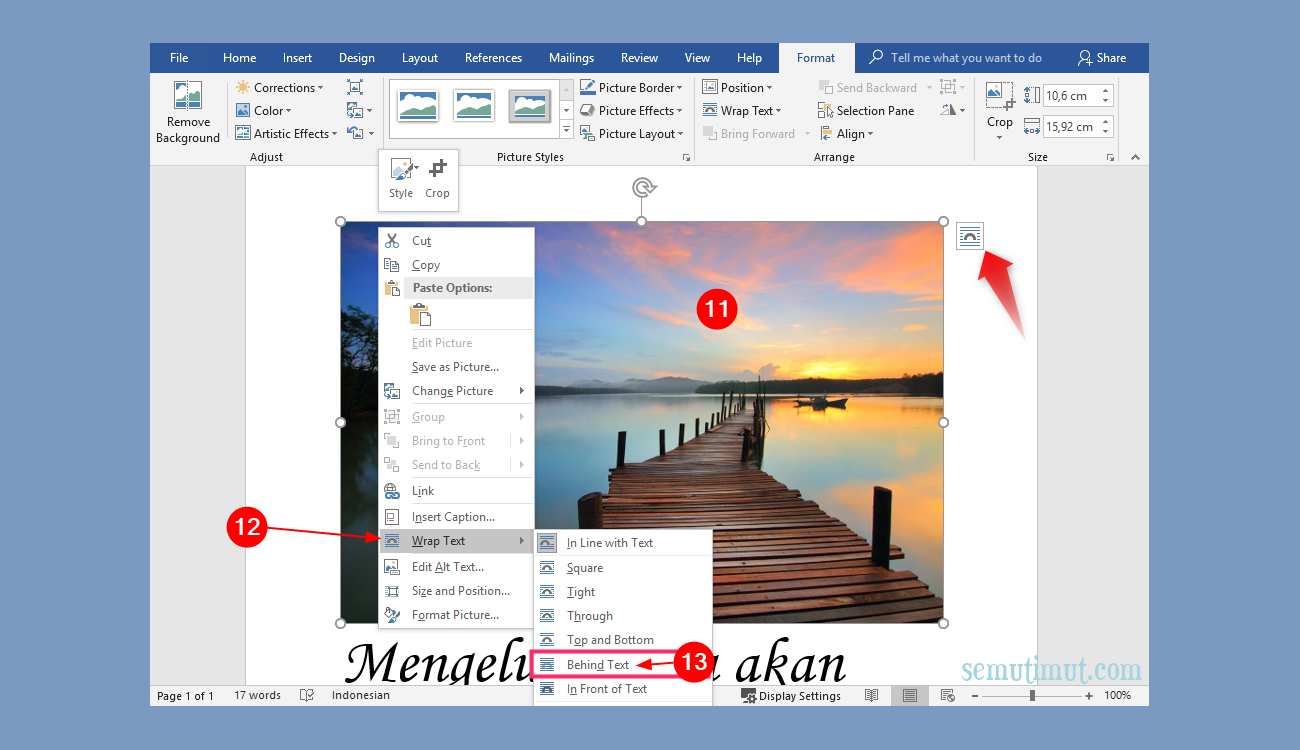Screen dimensions: 1300x750
Task: Adjust the zoom slider in the status bar
Action: (x=1032, y=695)
